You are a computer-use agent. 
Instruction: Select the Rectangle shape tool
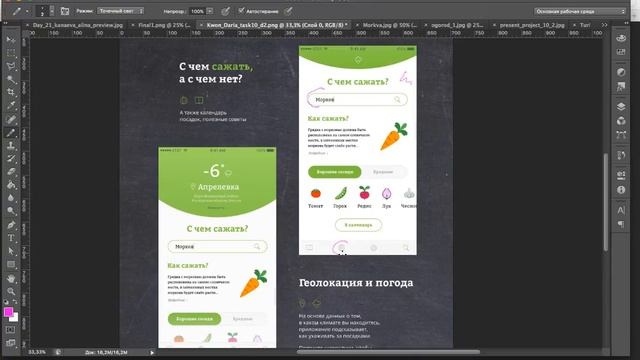(x=11, y=264)
